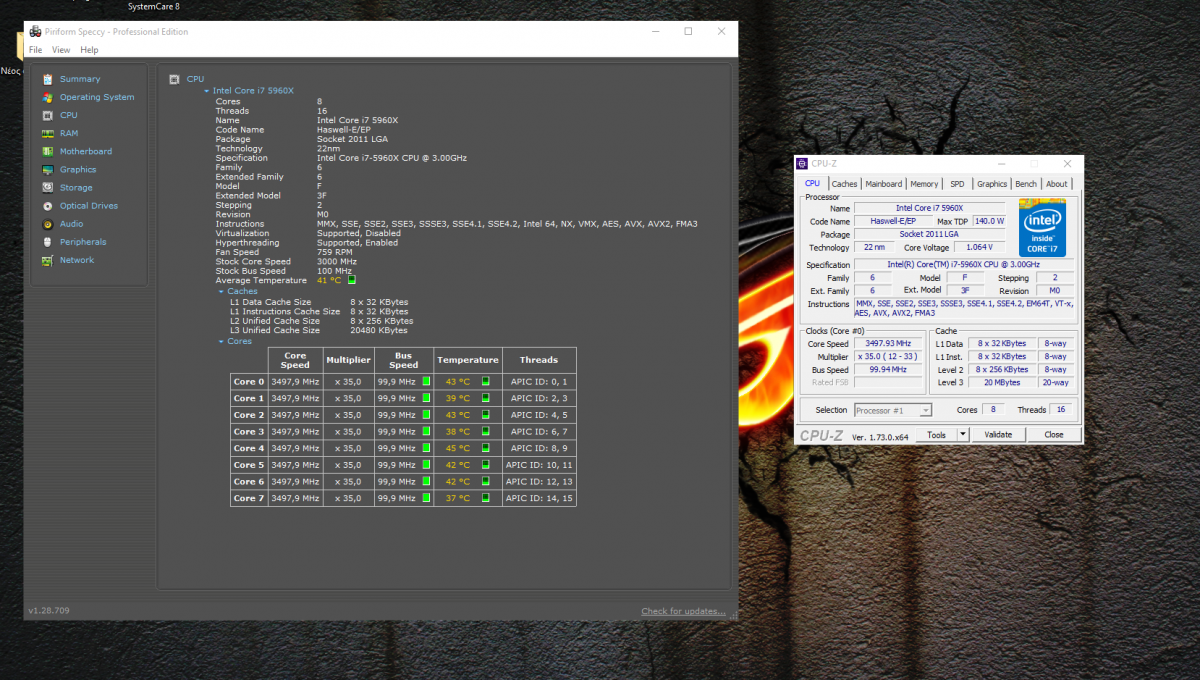Screen dimensions: 1200x680
Task: Click the Tools button in CPU-Z
Action: coord(936,435)
